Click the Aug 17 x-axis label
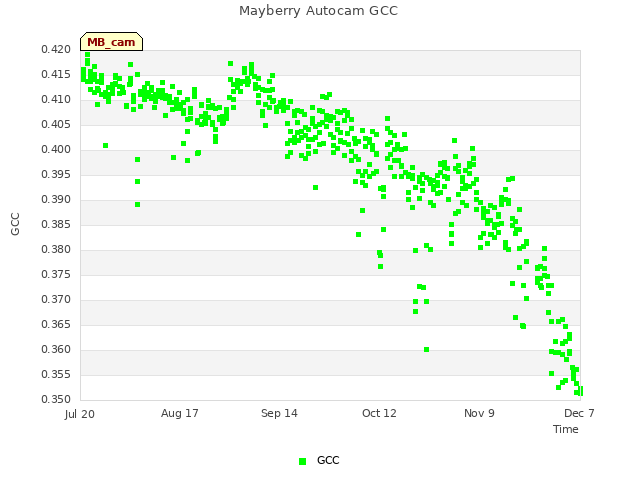 tap(180, 413)
